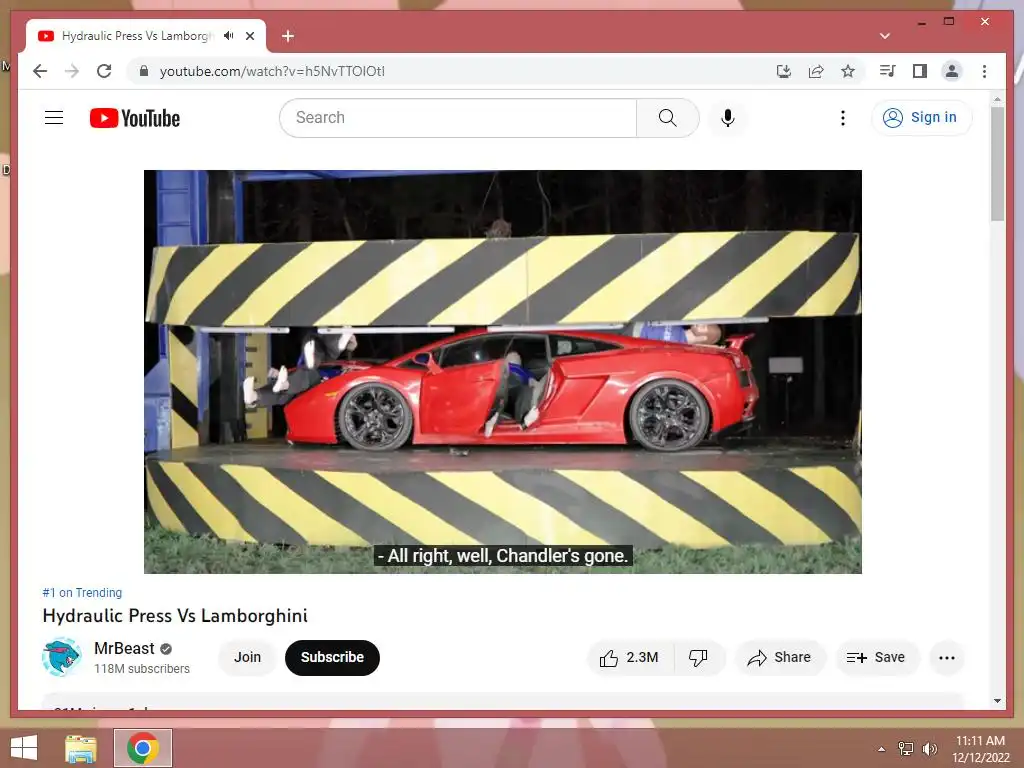The width and height of the screenshot is (1024, 768).
Task: Like the video with thumbs up
Action: click(x=630, y=658)
